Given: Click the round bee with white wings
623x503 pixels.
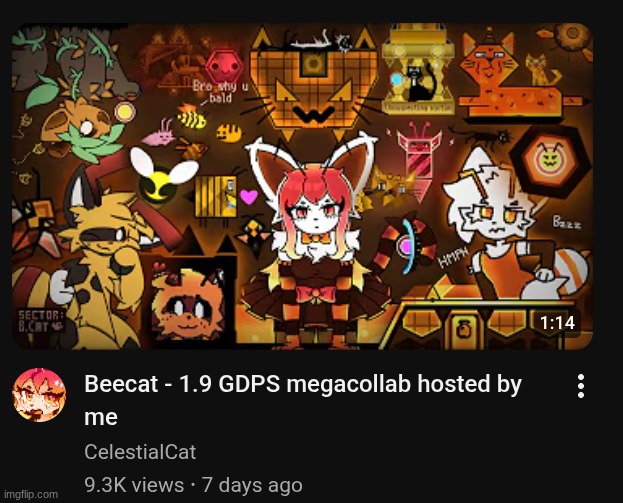Looking at the screenshot, I should (x=163, y=177).
